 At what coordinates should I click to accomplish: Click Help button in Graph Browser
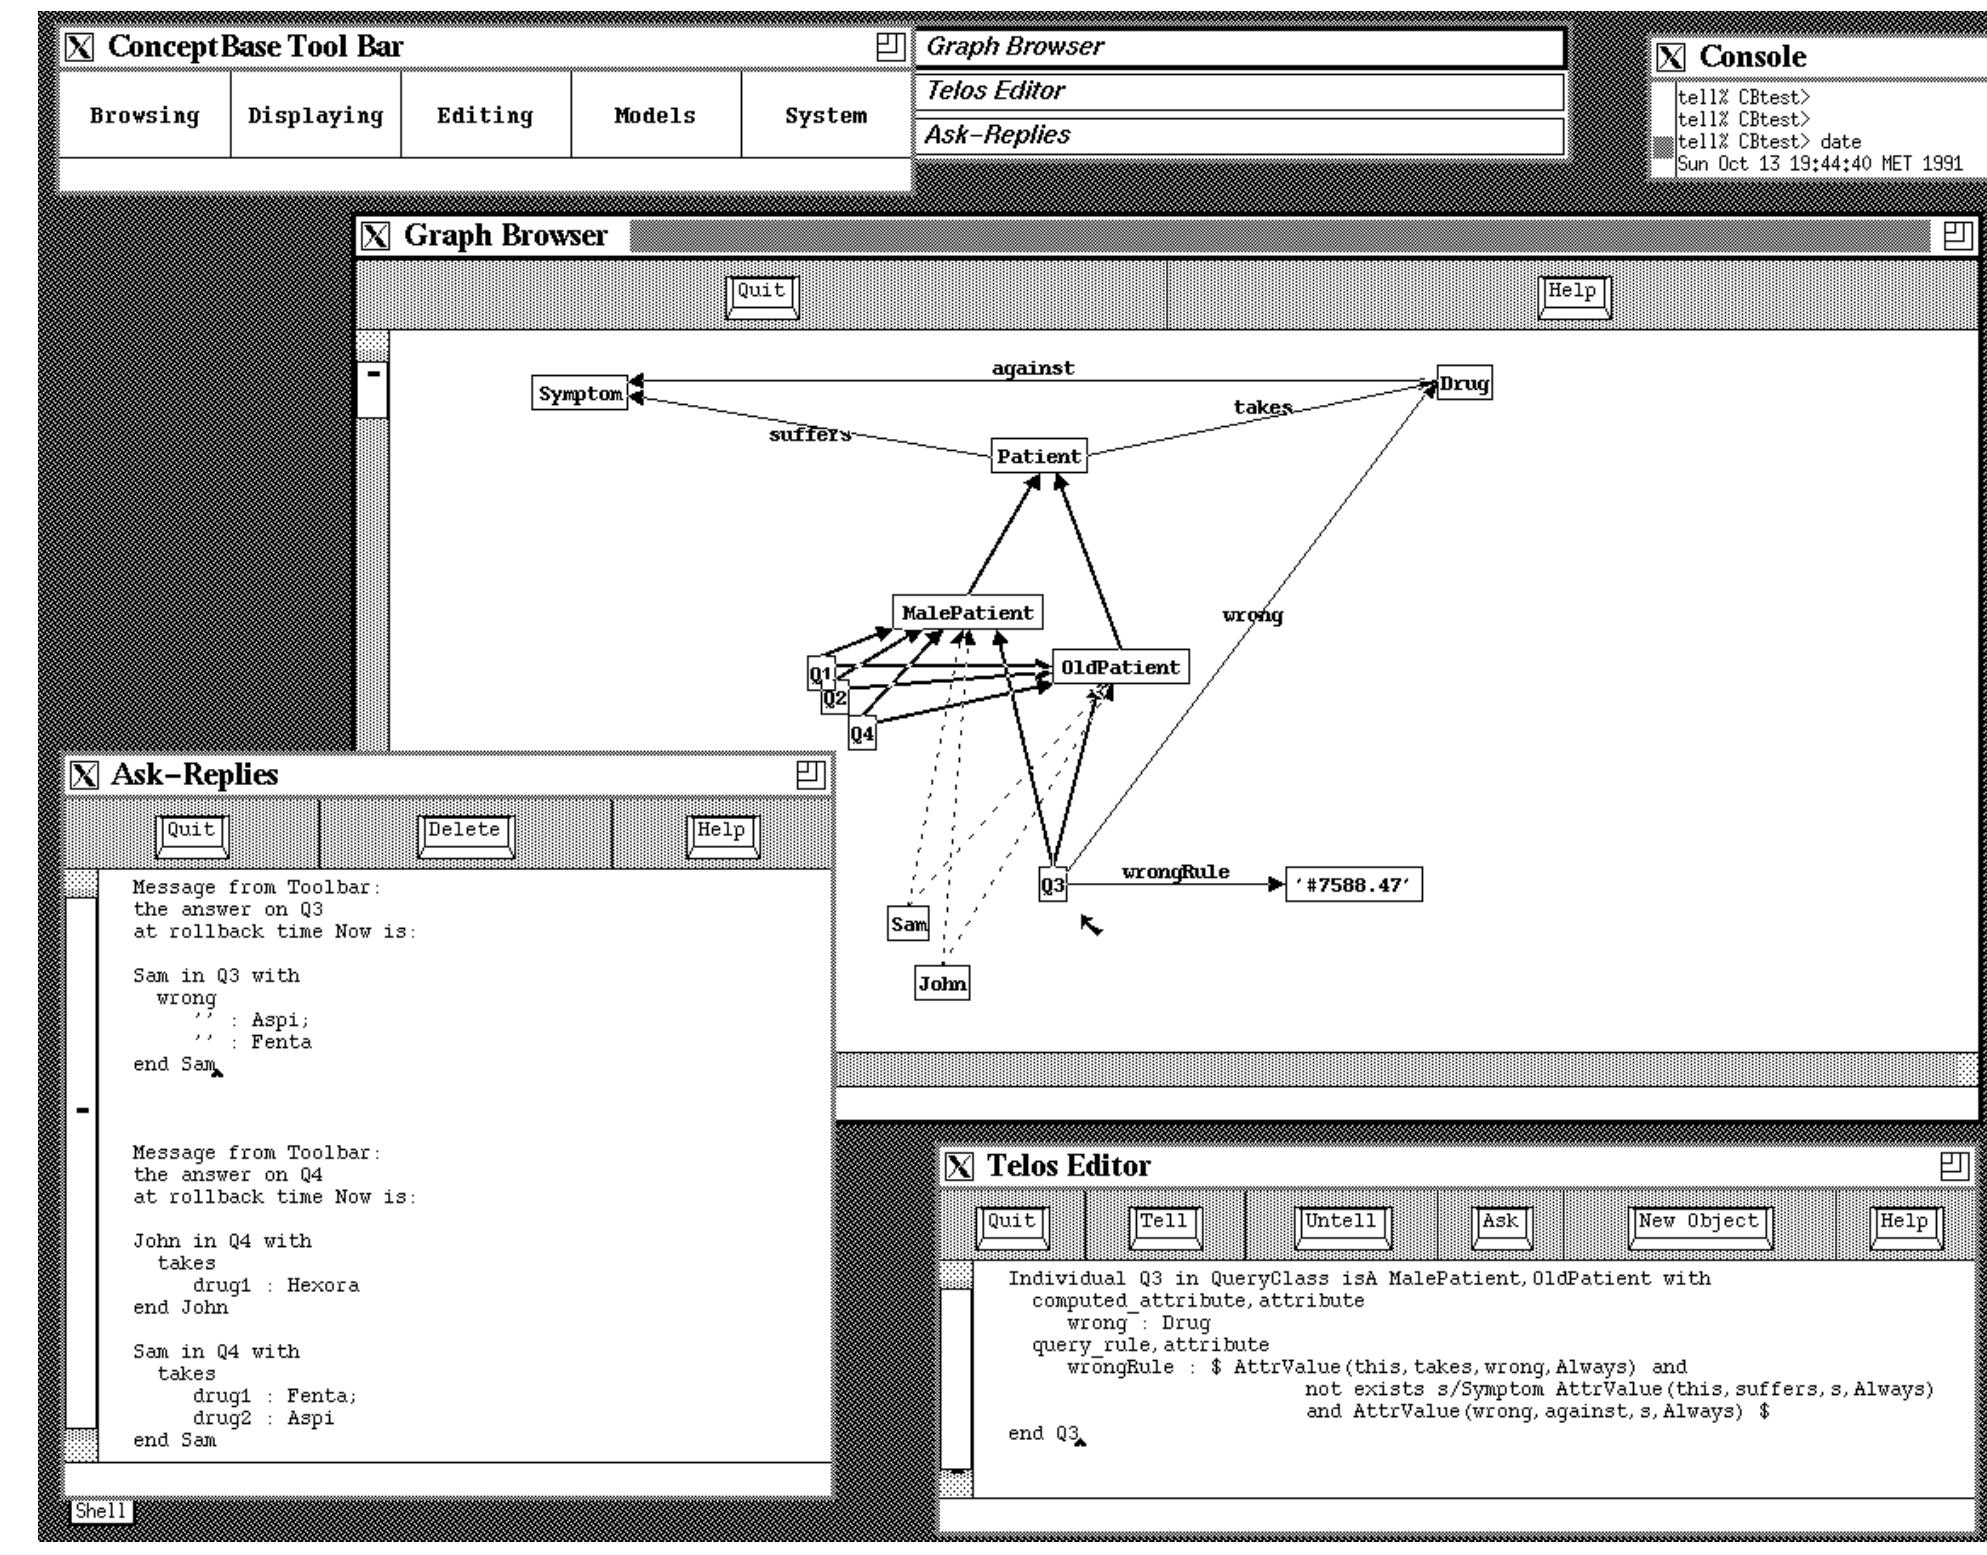pyautogui.click(x=1574, y=297)
